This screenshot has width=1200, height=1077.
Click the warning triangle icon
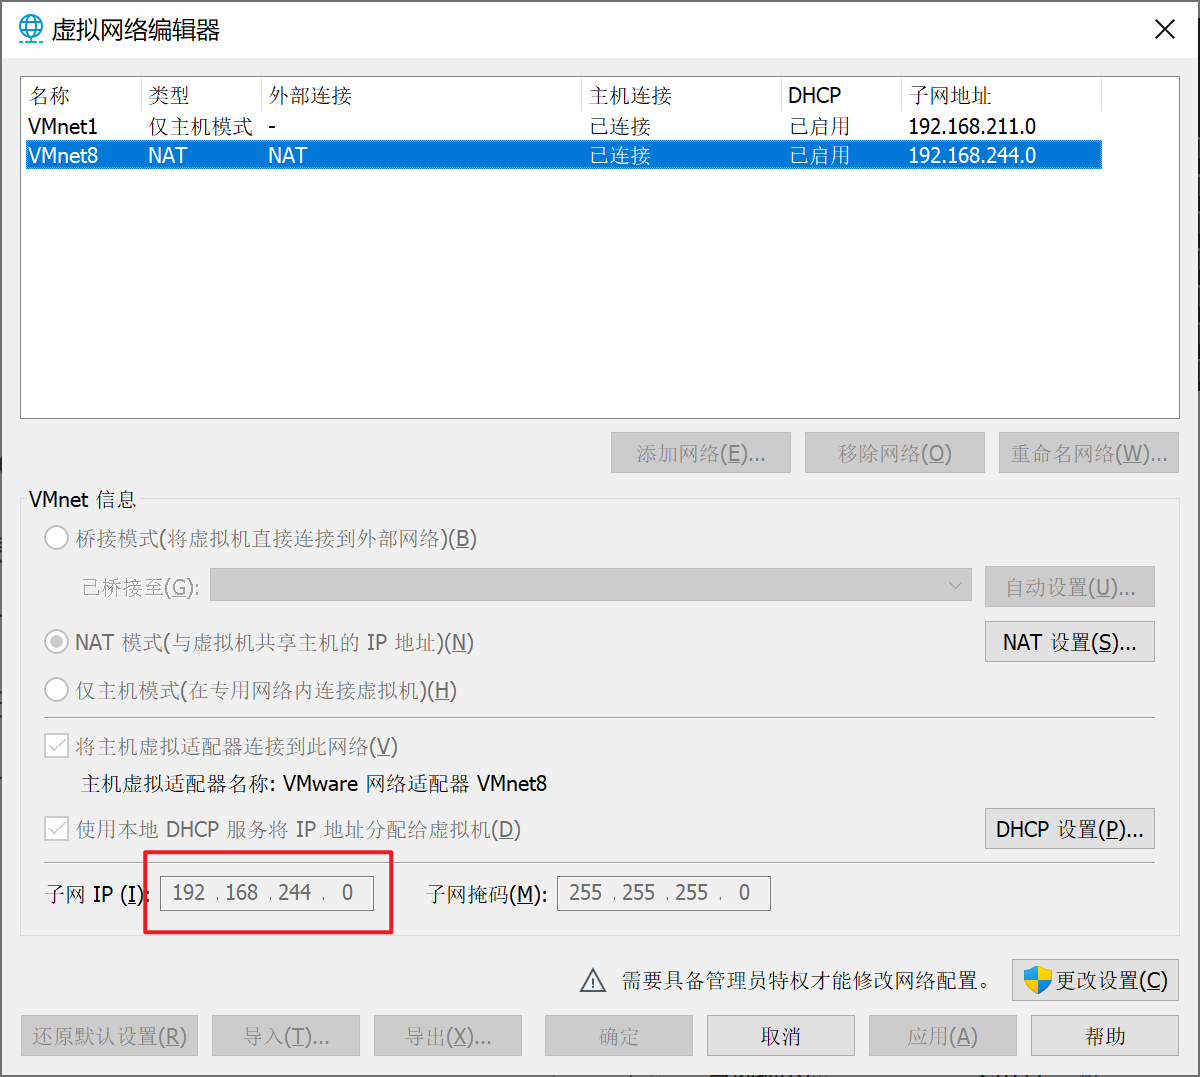[593, 981]
